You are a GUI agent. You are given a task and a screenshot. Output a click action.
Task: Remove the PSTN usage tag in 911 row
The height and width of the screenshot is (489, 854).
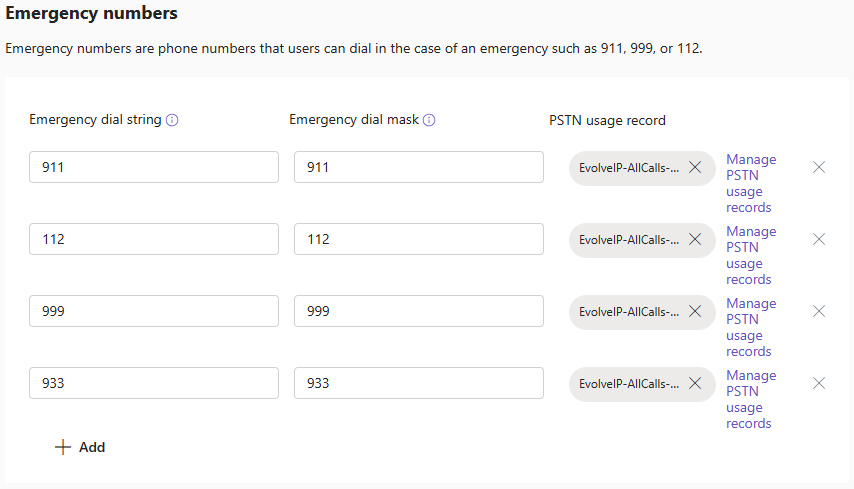point(695,167)
